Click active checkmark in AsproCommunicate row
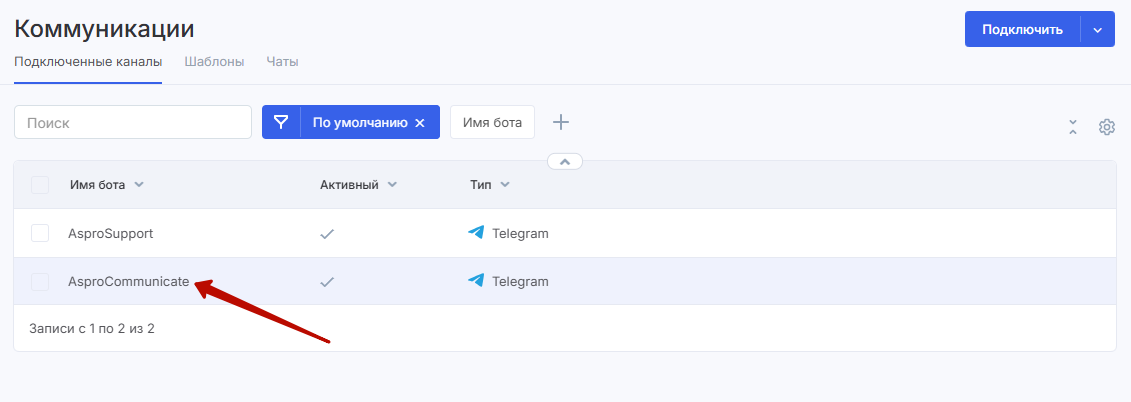 pos(326,282)
